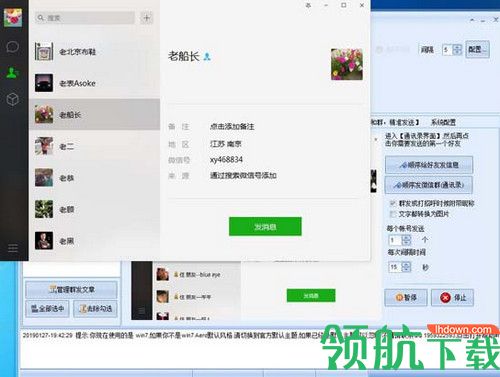500x377 pixels.
Task: Toggle 群发或打招呼时称呼用昵称 checkbox
Action: (x=393, y=203)
